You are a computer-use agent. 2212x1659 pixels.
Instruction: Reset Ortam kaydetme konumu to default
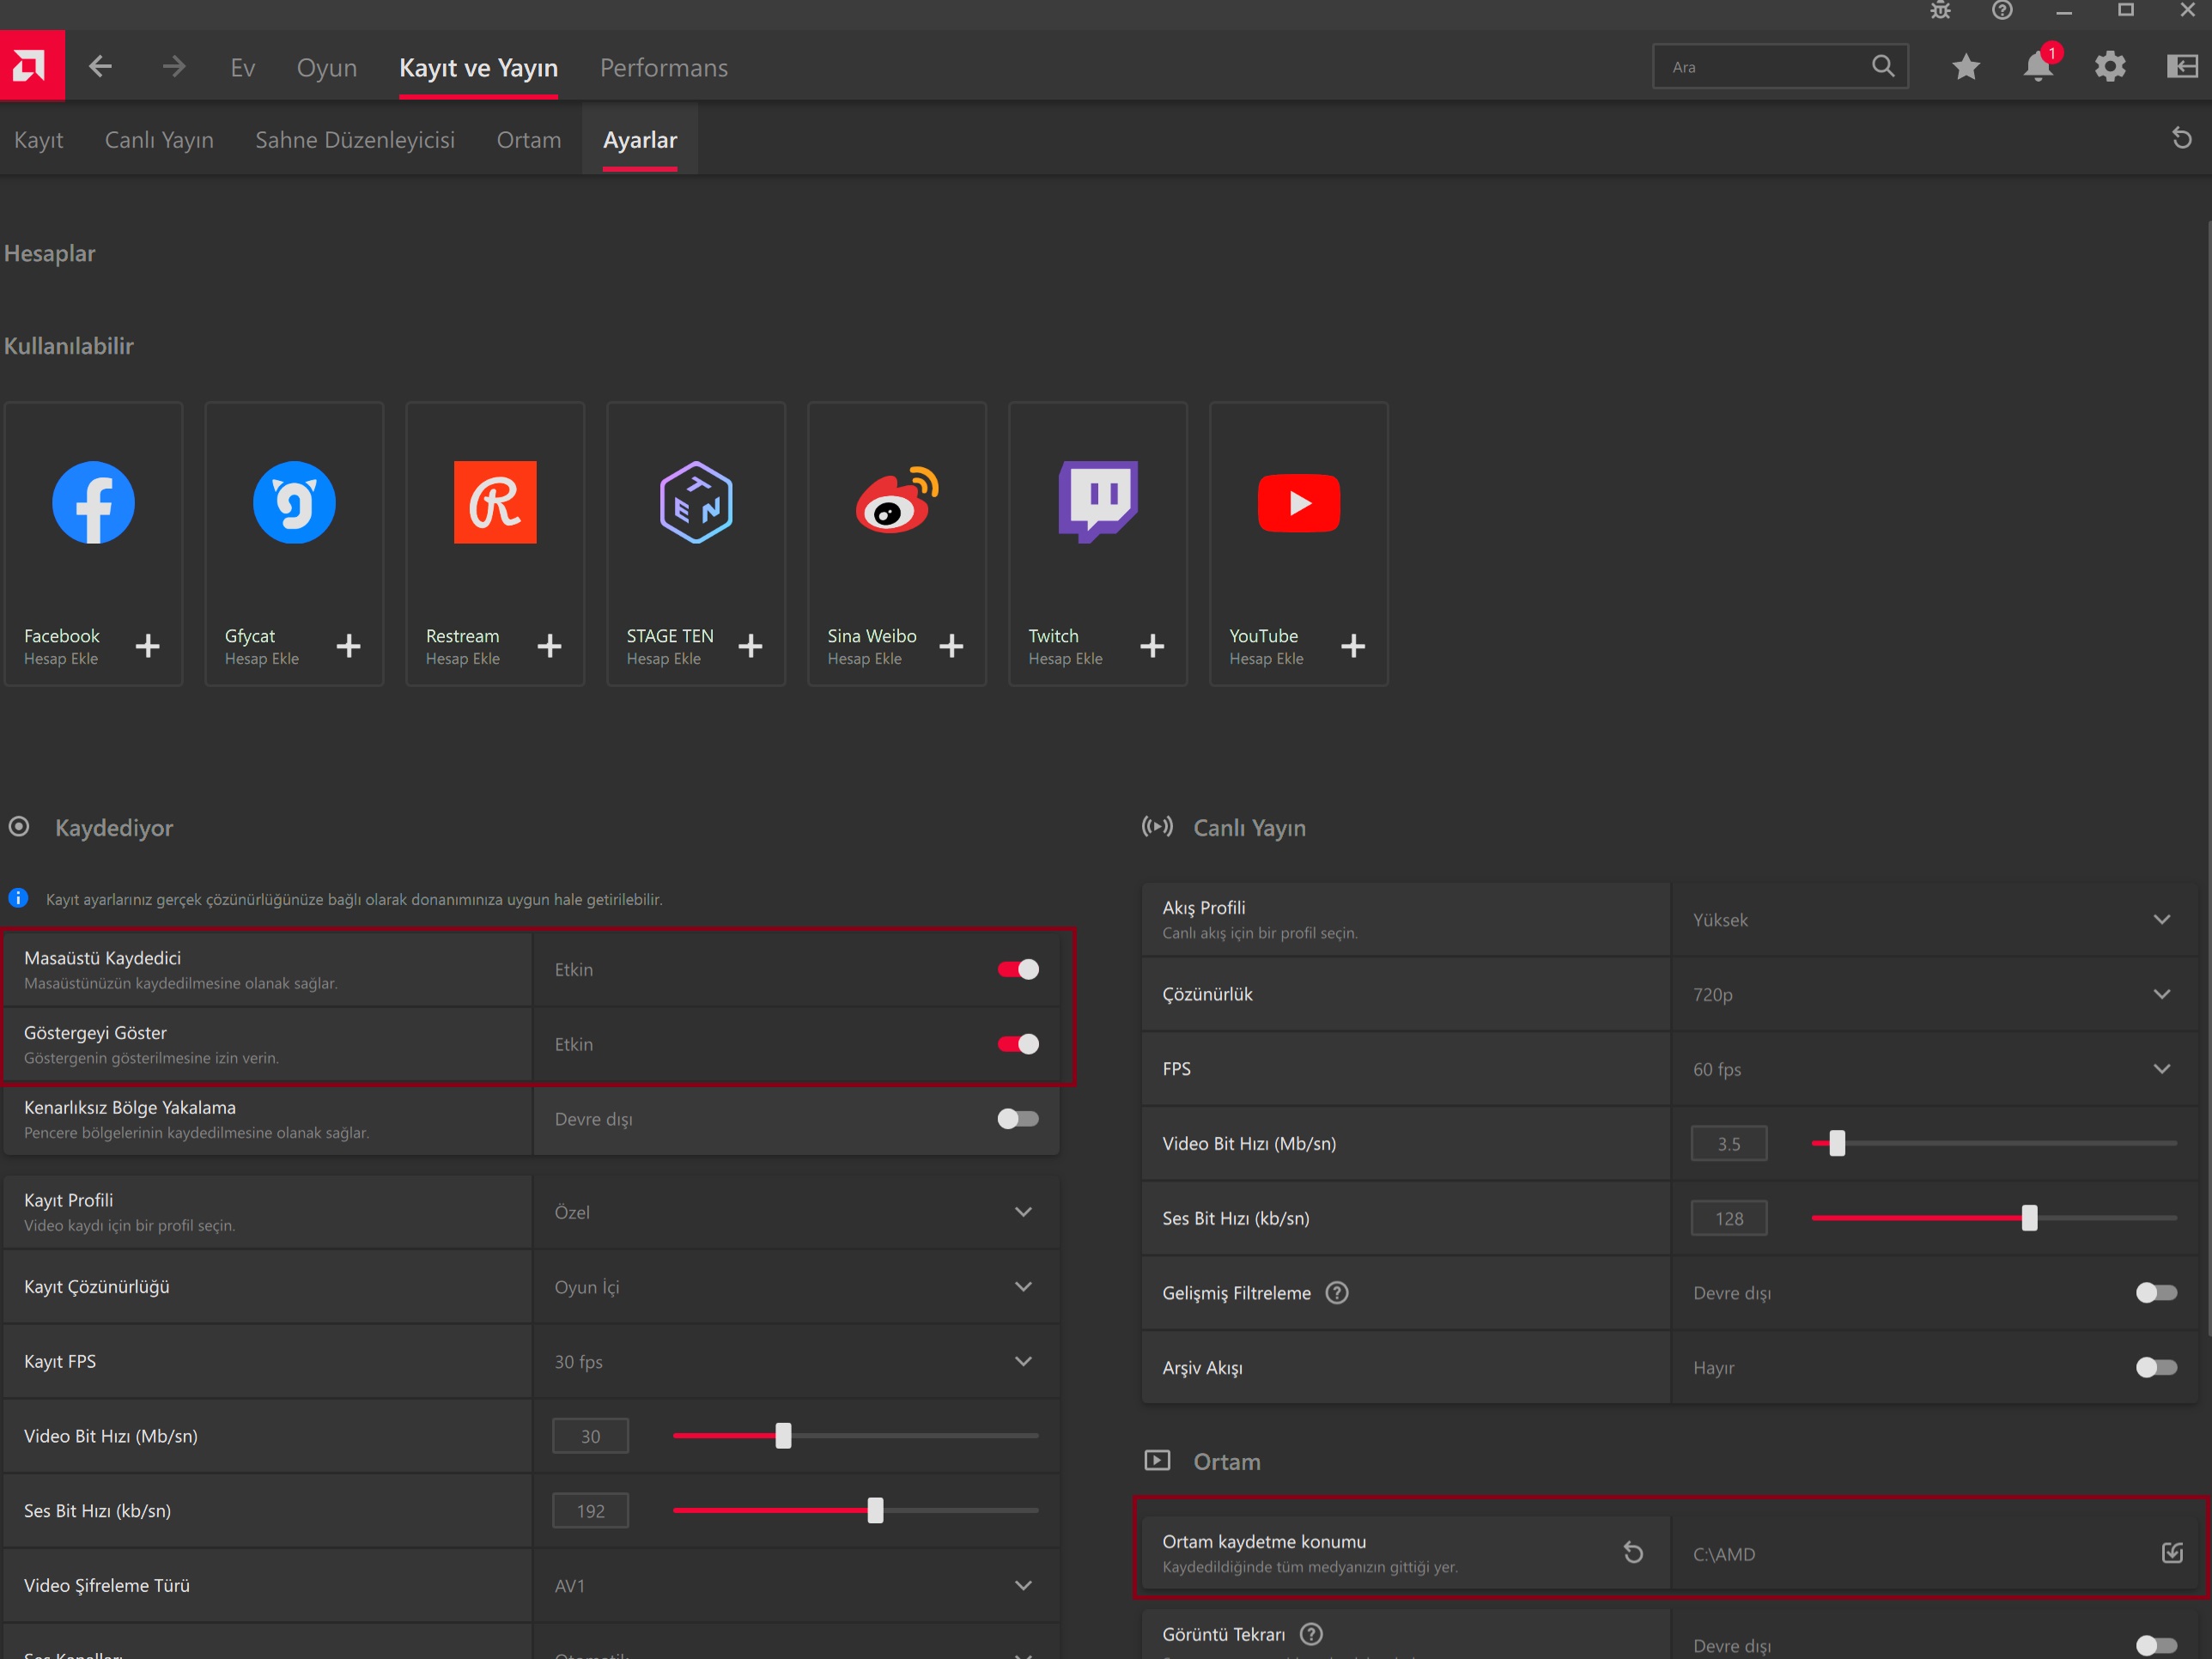tap(1633, 1553)
